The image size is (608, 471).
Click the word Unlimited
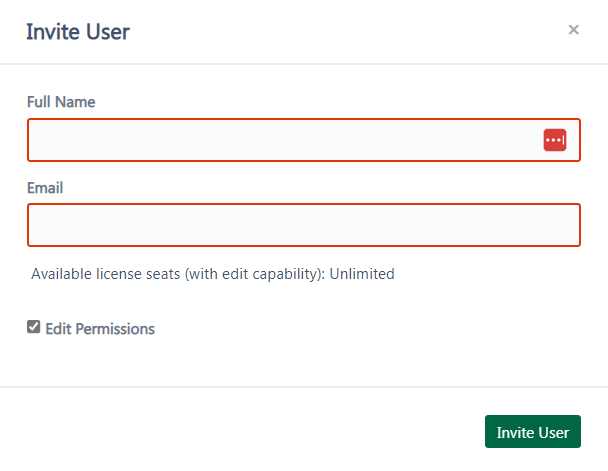coord(362,274)
